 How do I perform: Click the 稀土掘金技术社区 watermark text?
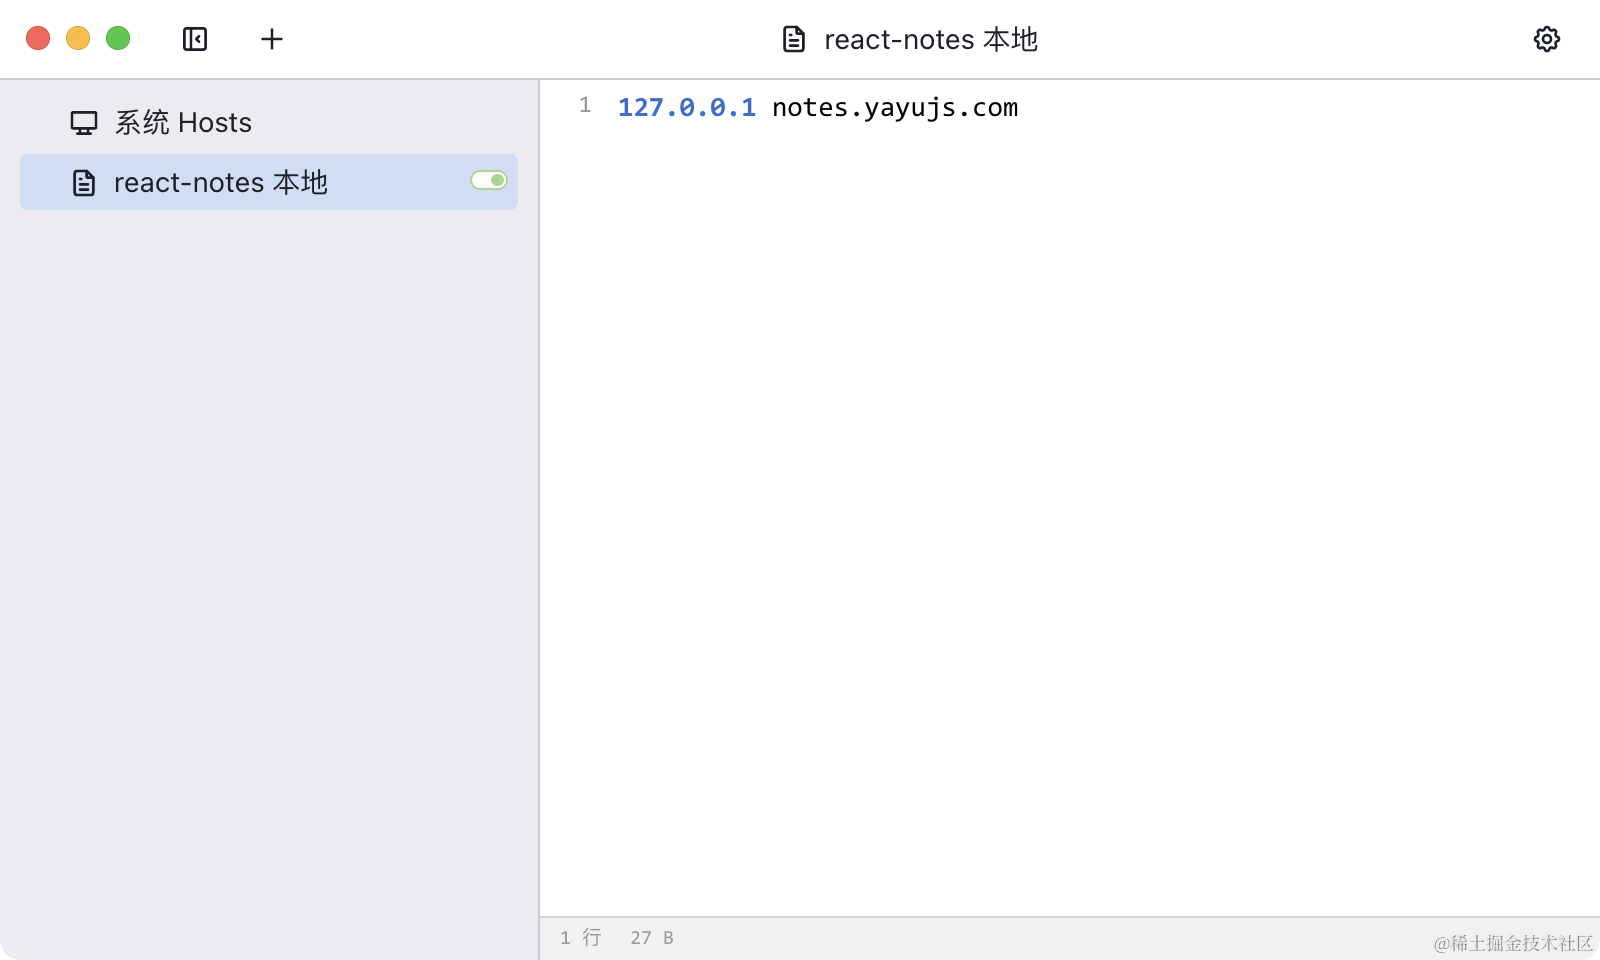pyautogui.click(x=1512, y=943)
